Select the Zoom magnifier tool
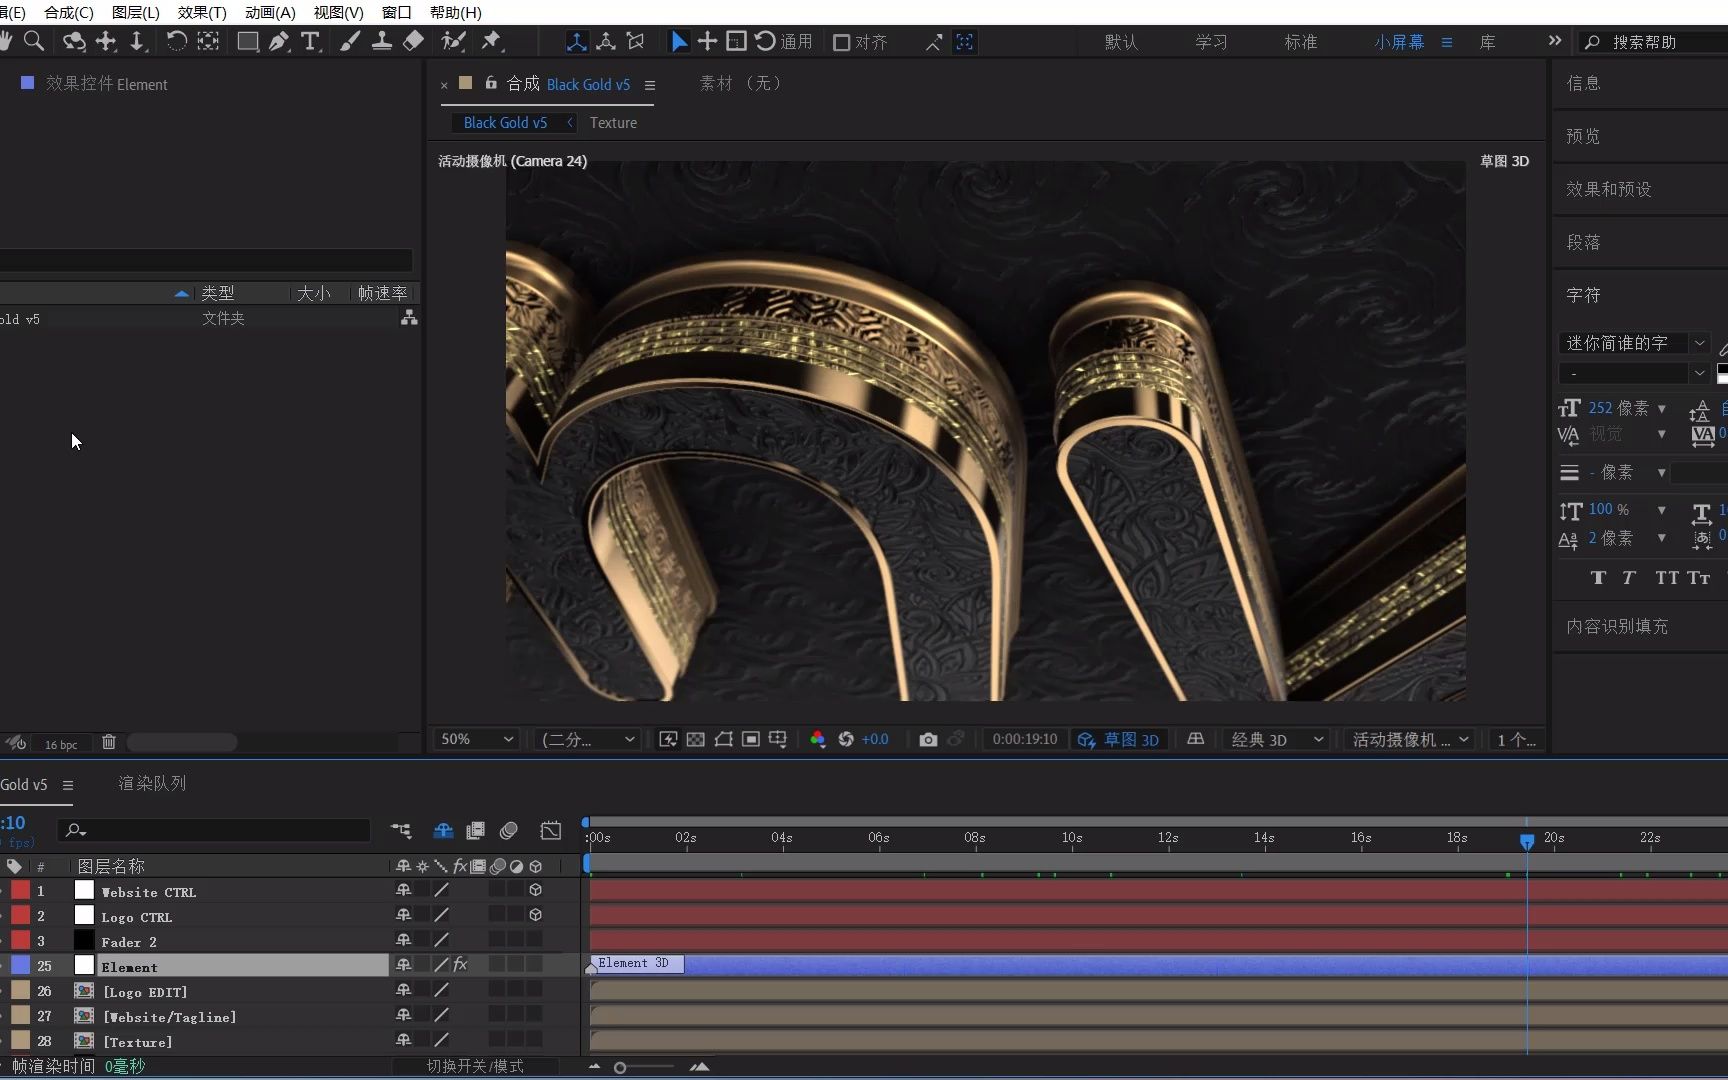This screenshot has height=1080, width=1728. click(34, 41)
